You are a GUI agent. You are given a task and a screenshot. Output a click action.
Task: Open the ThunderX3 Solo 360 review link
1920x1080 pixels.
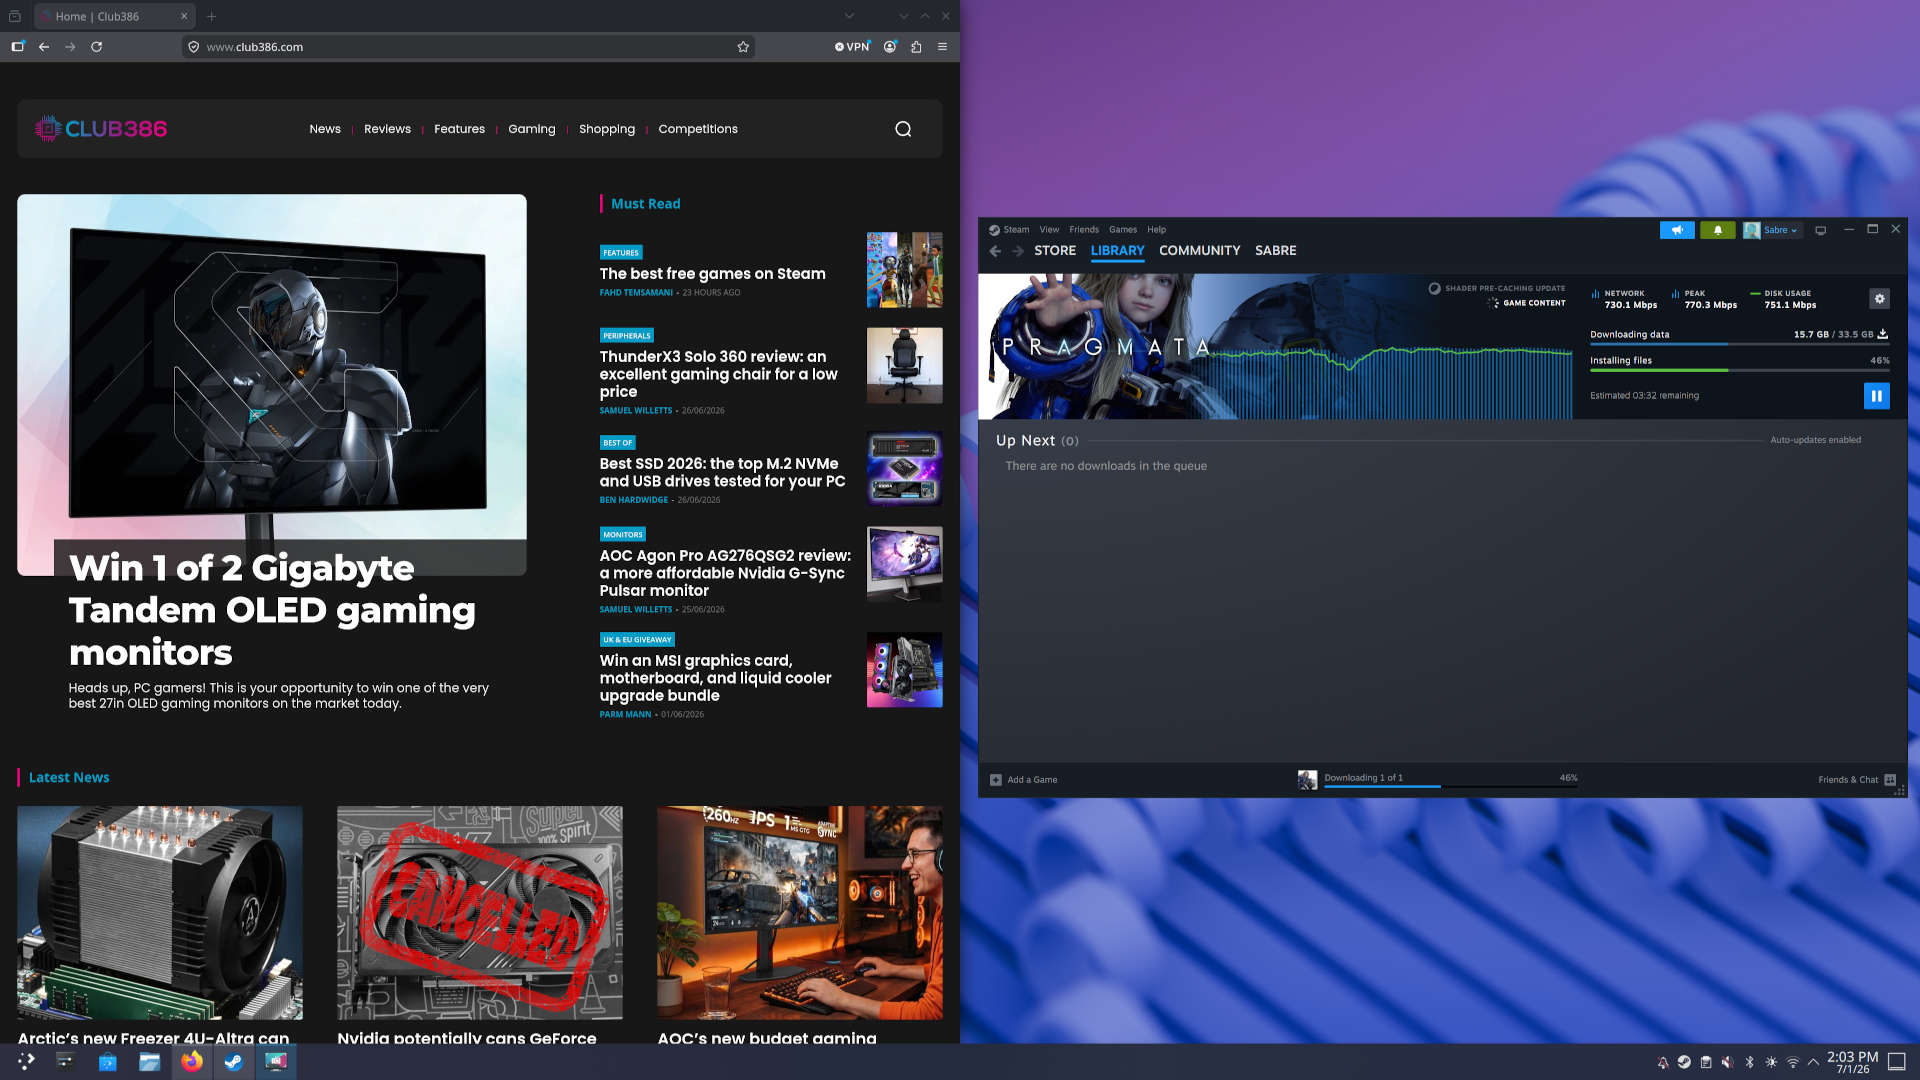click(x=718, y=374)
